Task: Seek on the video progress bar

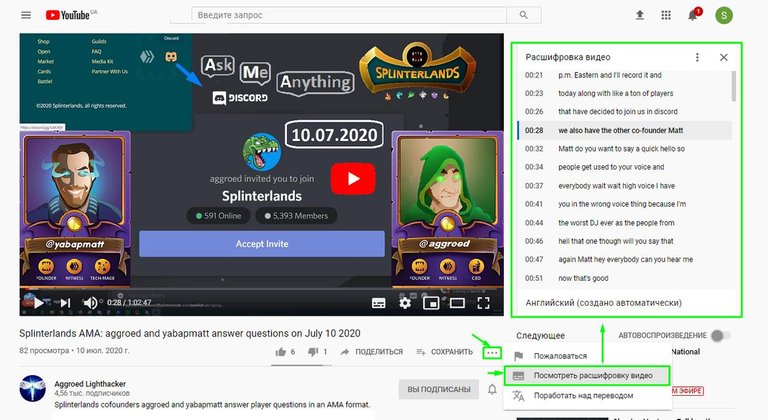Action: tap(262, 288)
